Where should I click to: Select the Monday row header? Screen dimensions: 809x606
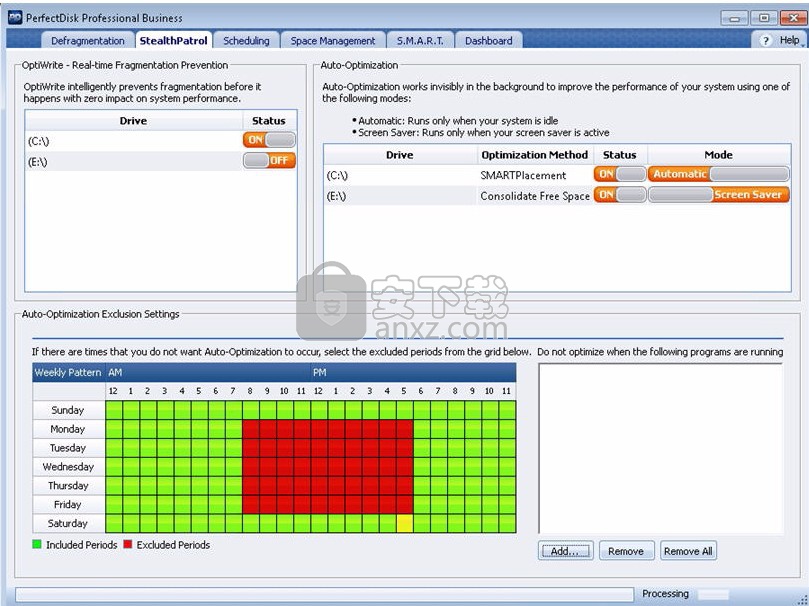coord(69,429)
